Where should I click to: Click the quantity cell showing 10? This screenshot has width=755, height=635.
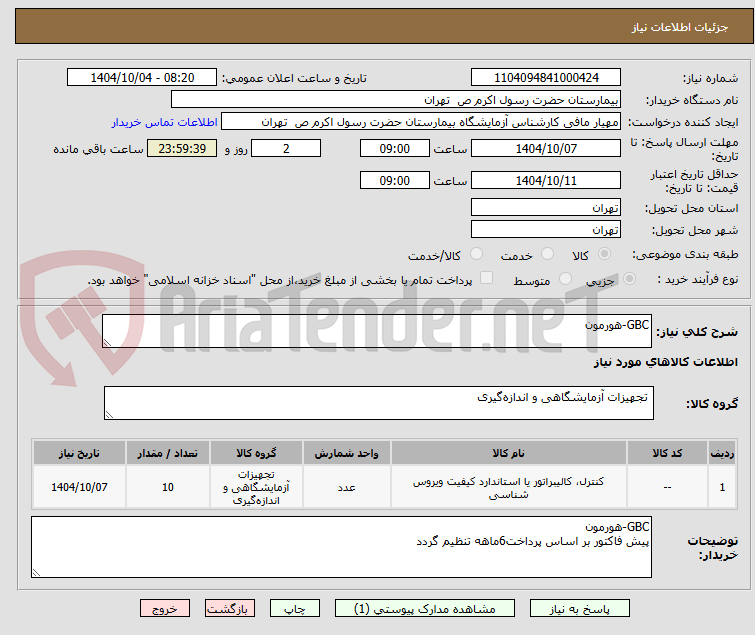[168, 487]
